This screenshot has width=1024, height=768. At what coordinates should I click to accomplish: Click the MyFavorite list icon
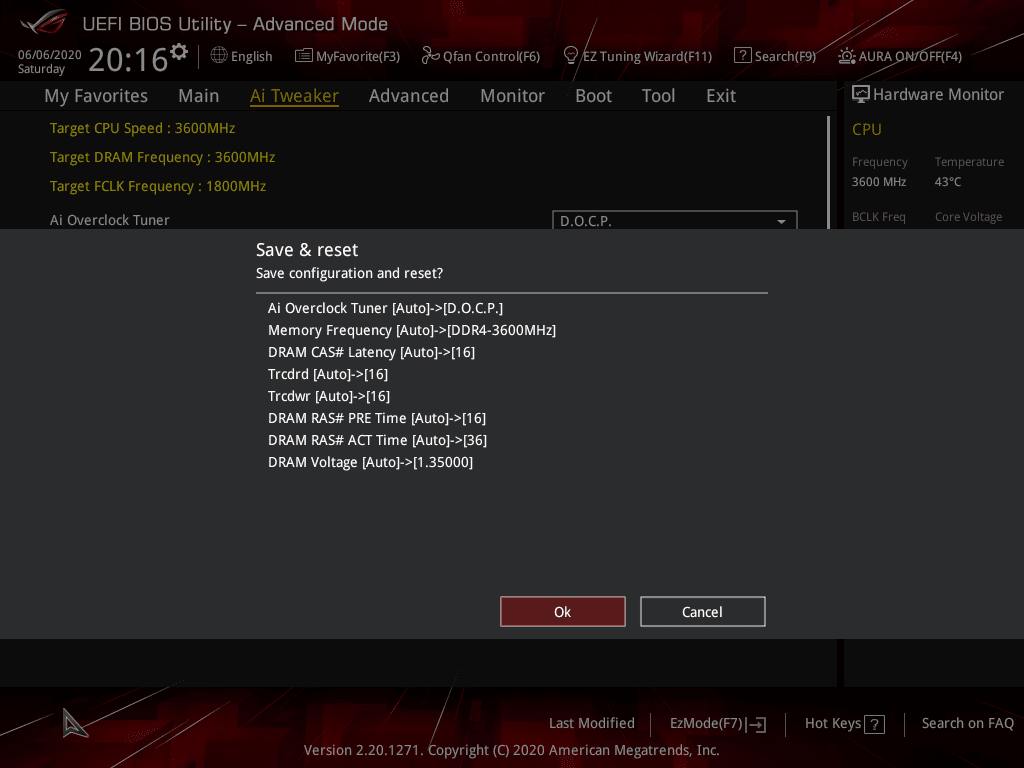(304, 56)
